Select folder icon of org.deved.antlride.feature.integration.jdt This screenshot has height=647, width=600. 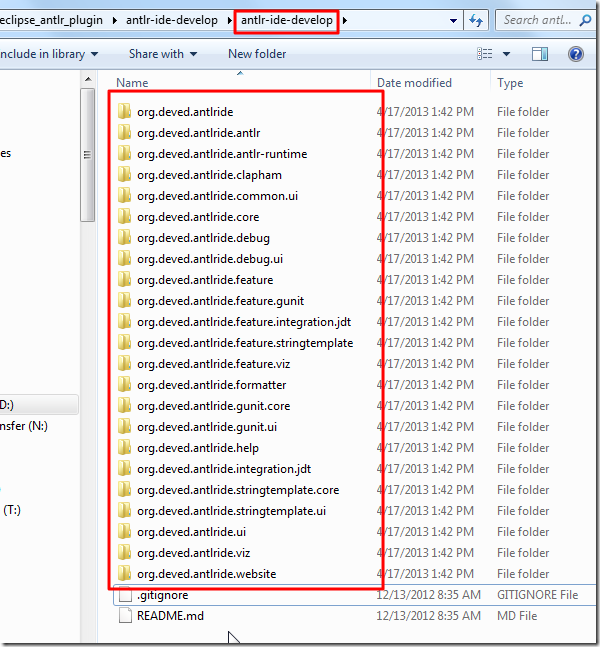tap(124, 321)
